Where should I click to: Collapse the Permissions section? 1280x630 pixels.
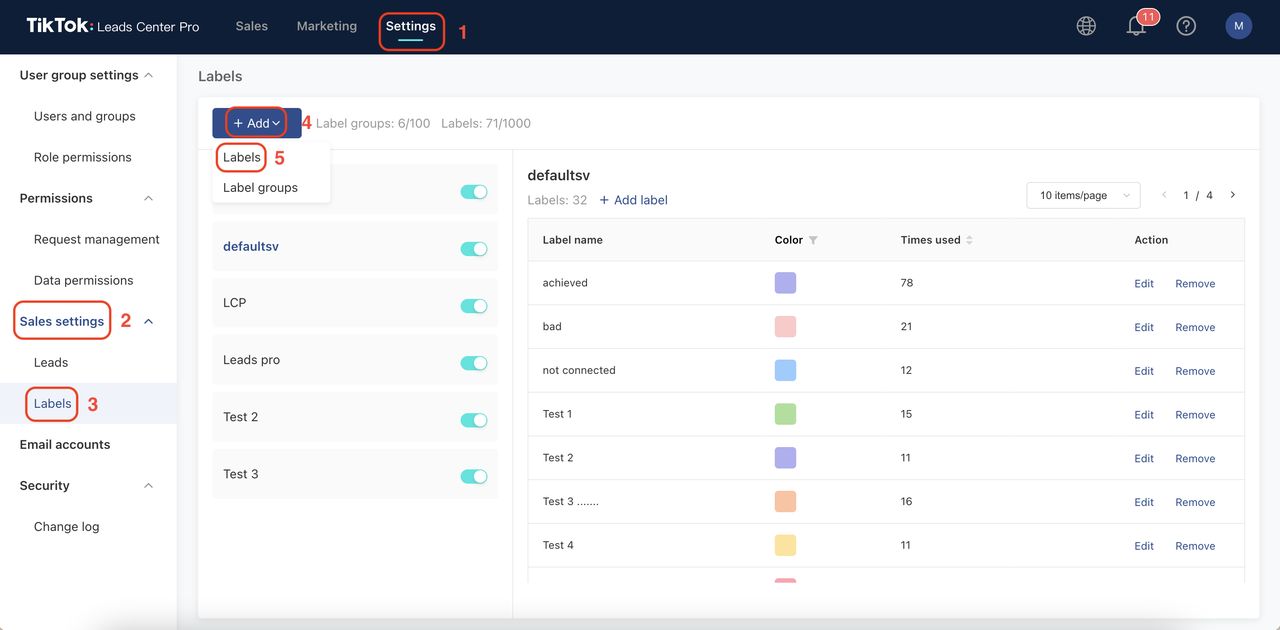147,197
